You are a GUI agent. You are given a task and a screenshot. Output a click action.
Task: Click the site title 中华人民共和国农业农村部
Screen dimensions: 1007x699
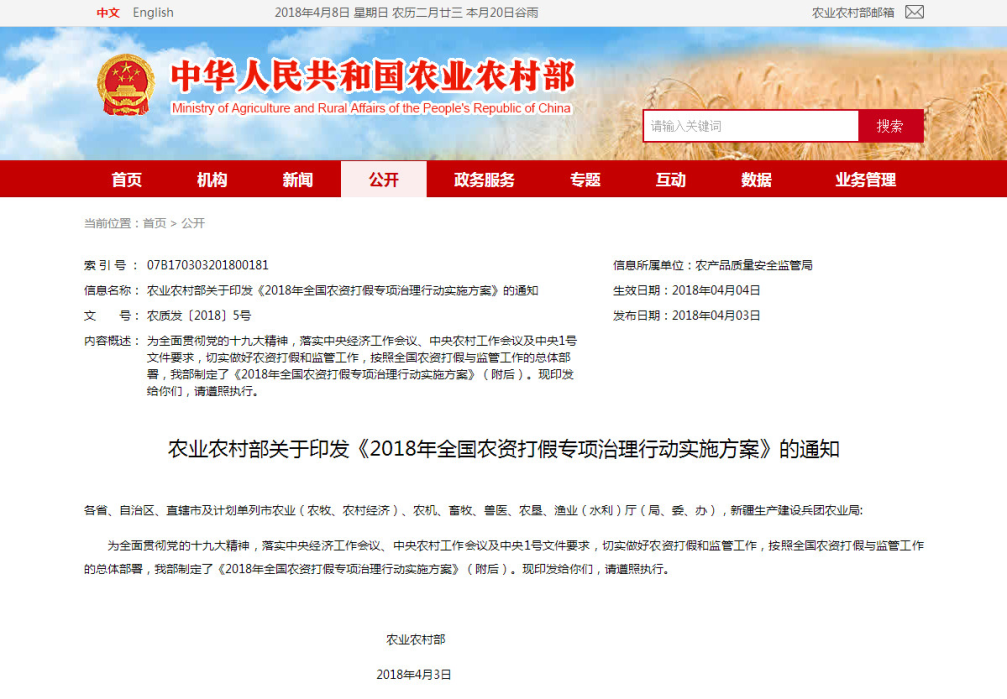coord(372,76)
